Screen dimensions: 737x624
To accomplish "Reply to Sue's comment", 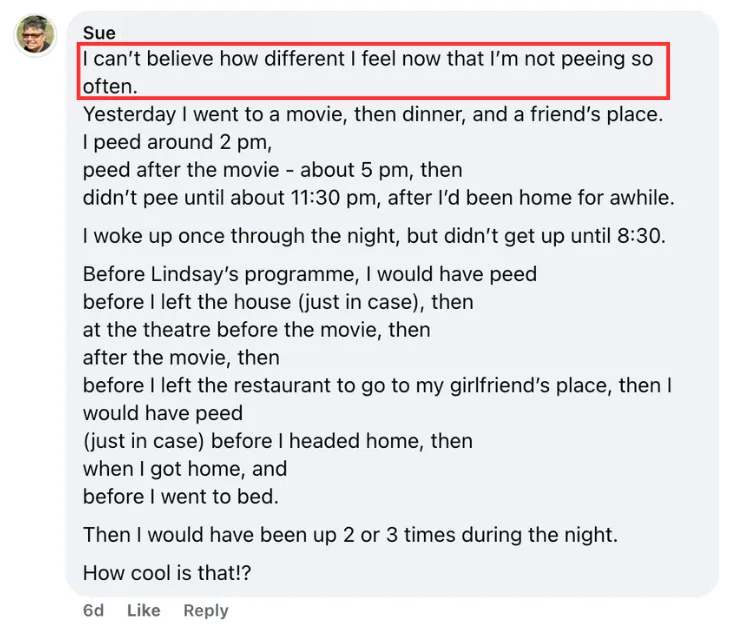I will [x=206, y=610].
